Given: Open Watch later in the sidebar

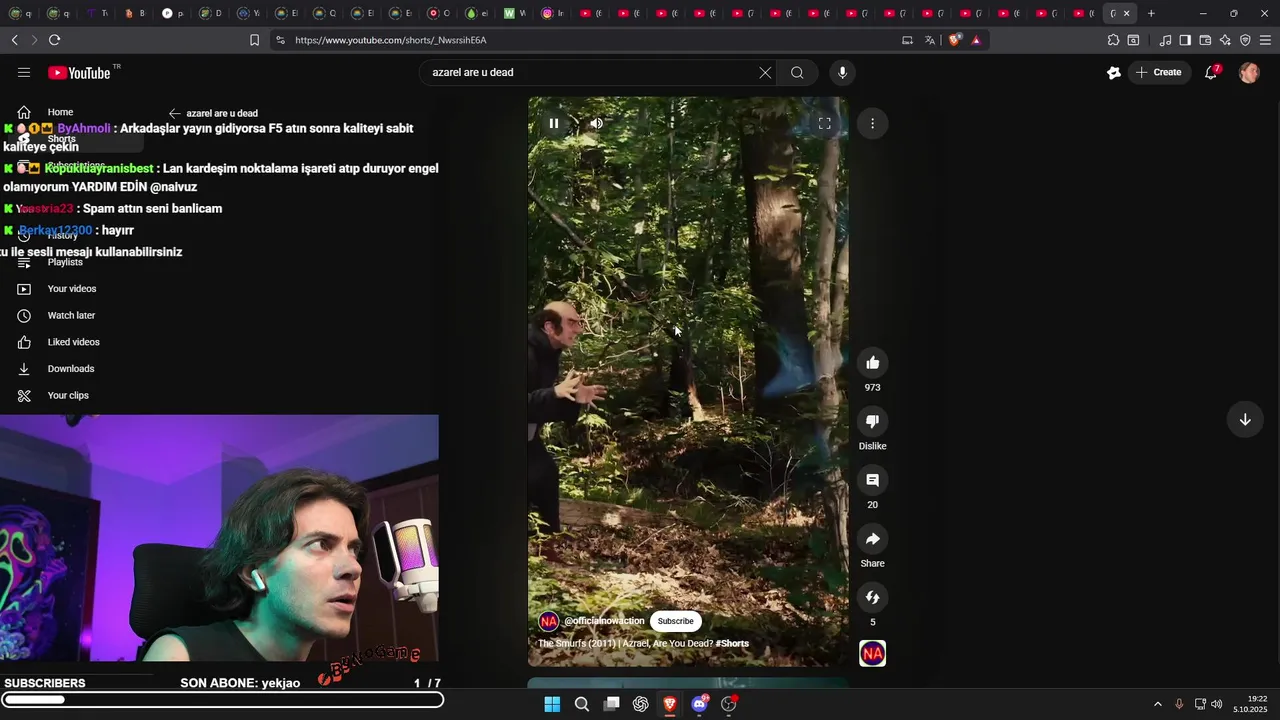Looking at the screenshot, I should [70, 315].
